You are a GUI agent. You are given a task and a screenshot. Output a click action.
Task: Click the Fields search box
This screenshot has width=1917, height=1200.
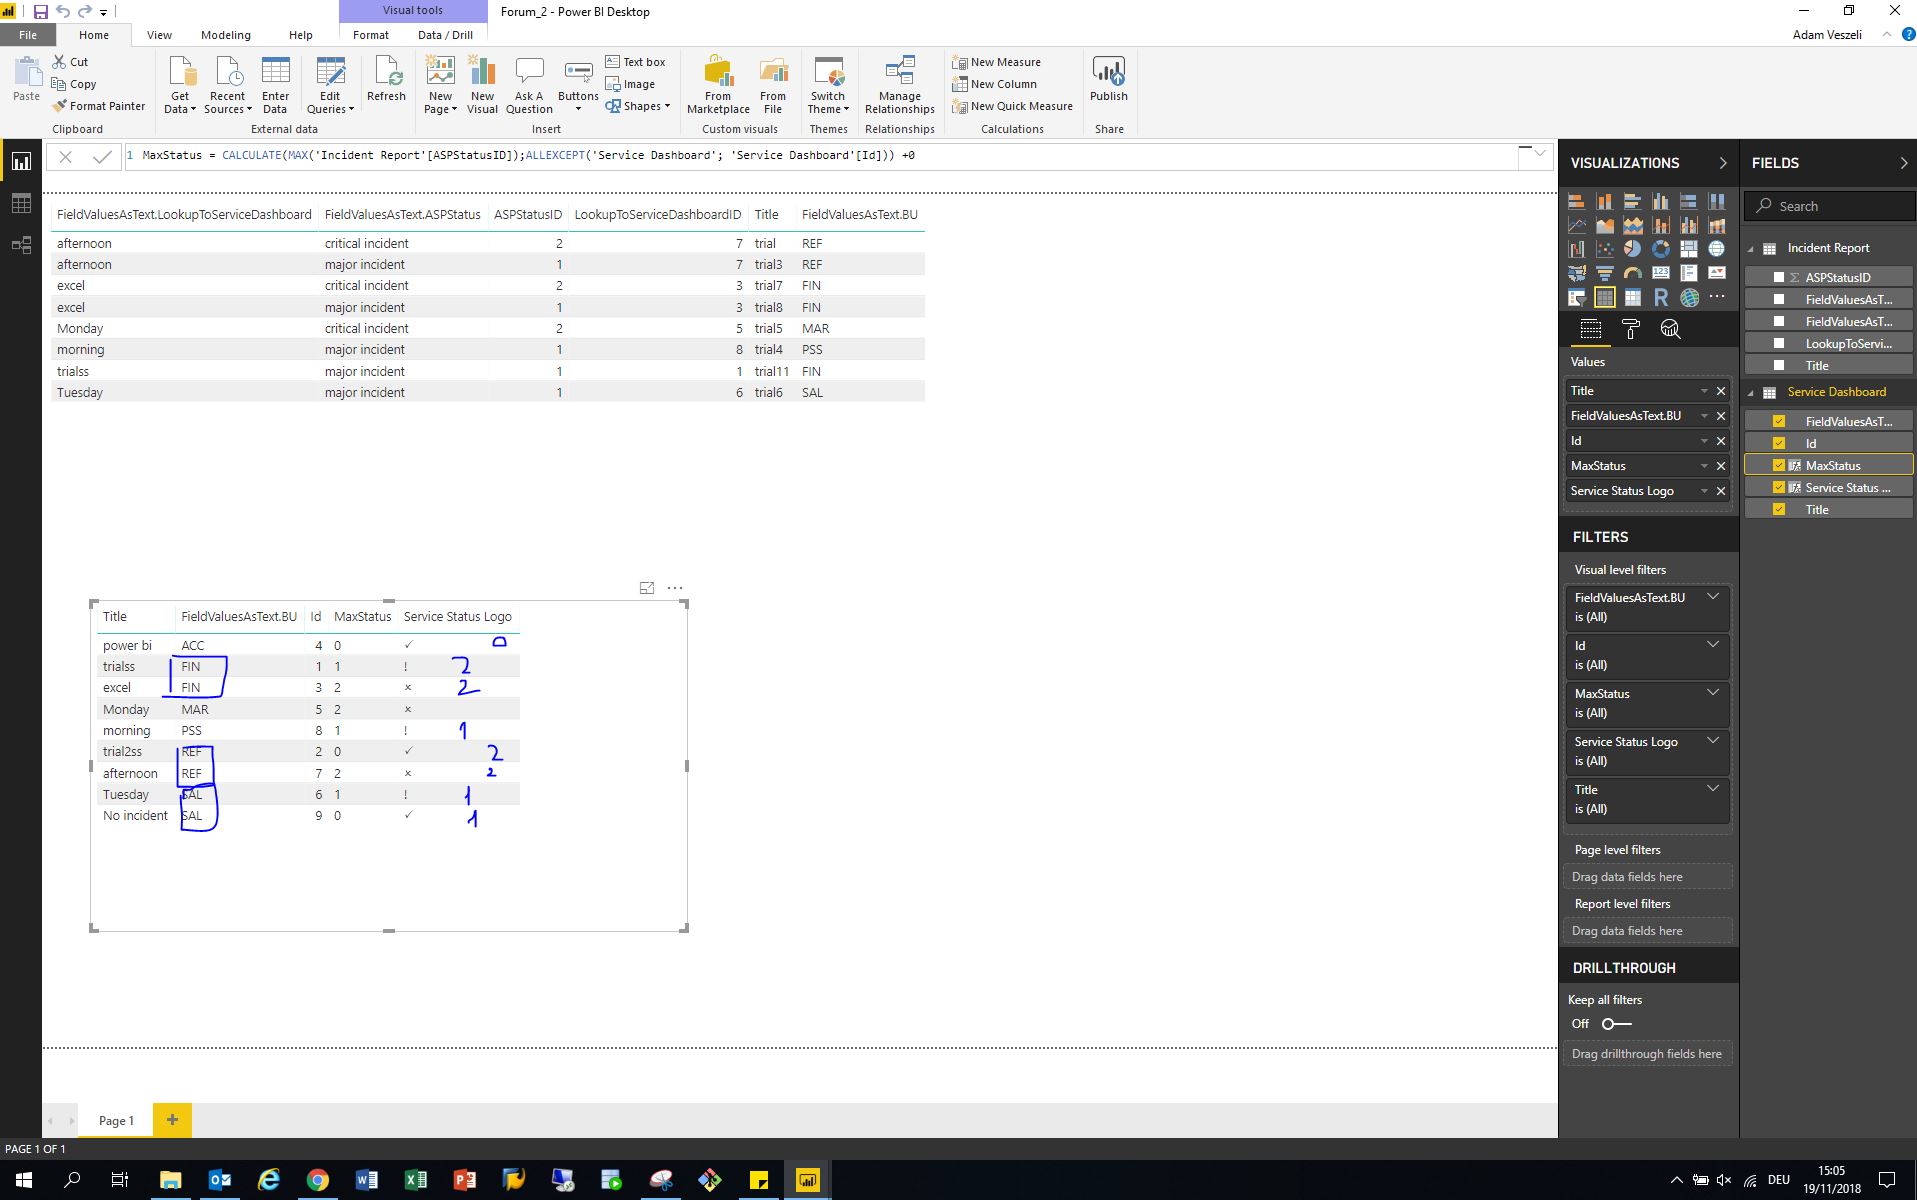pyautogui.click(x=1830, y=206)
